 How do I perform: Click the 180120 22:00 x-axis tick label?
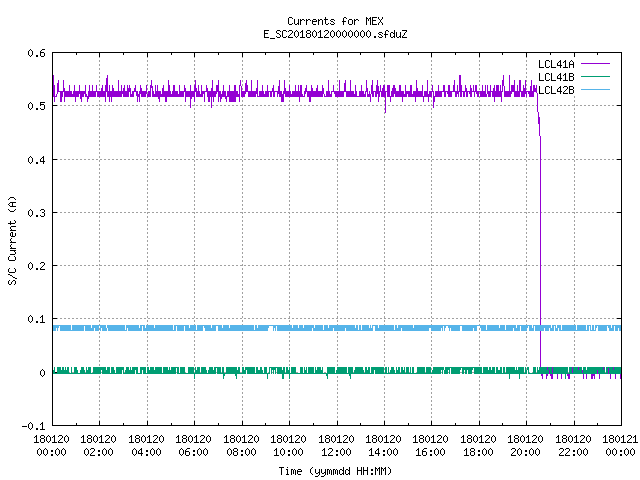pos(573,446)
